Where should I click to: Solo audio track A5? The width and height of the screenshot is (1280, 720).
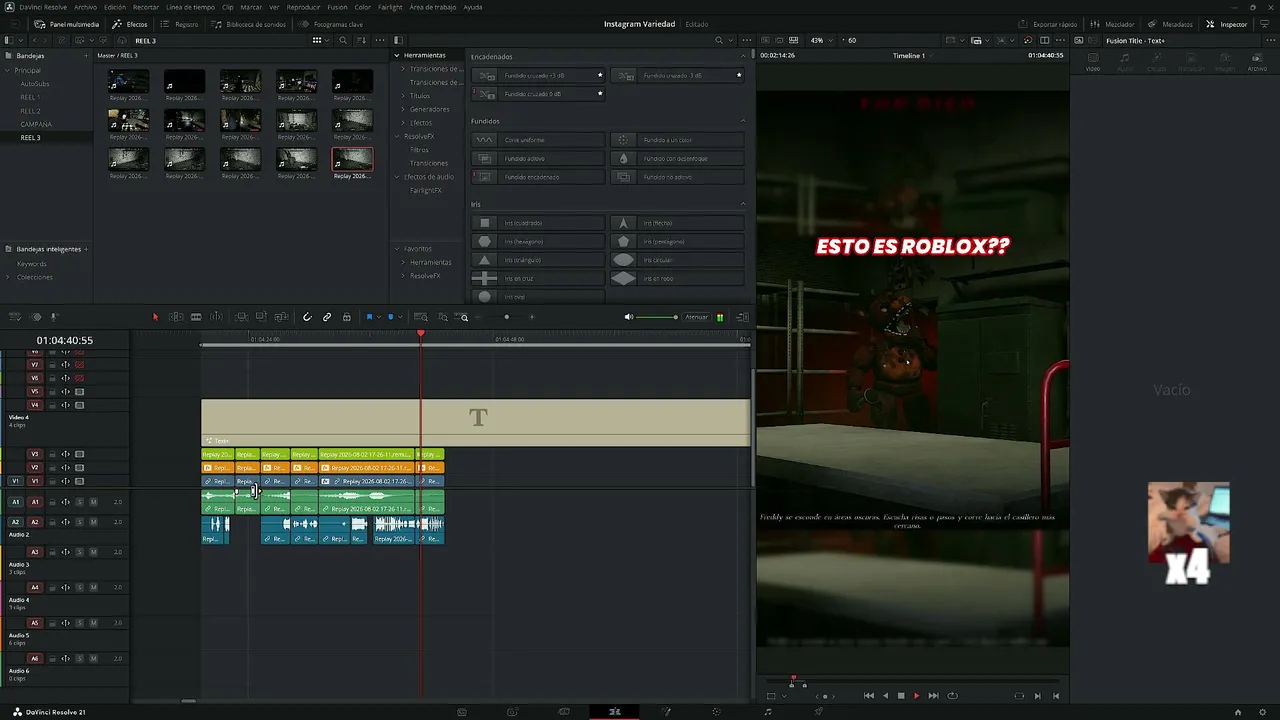[x=80, y=623]
